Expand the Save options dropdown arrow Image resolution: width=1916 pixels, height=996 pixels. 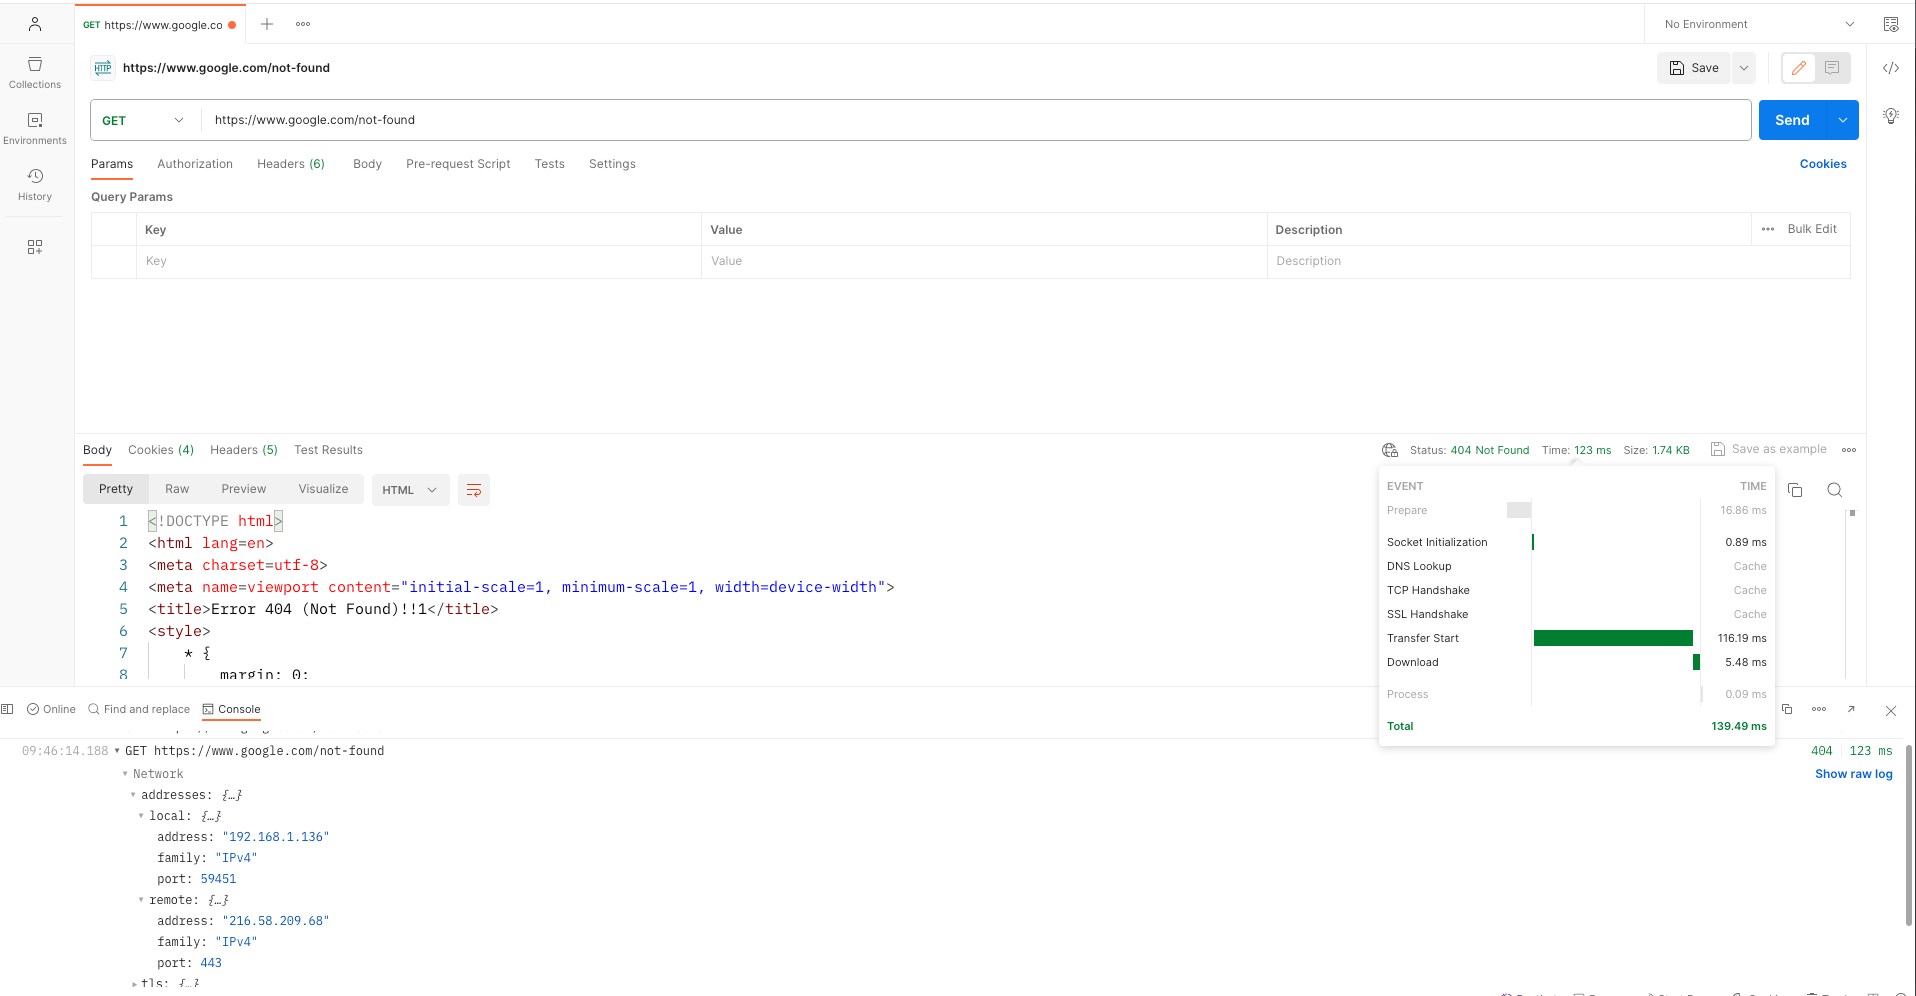click(1744, 68)
